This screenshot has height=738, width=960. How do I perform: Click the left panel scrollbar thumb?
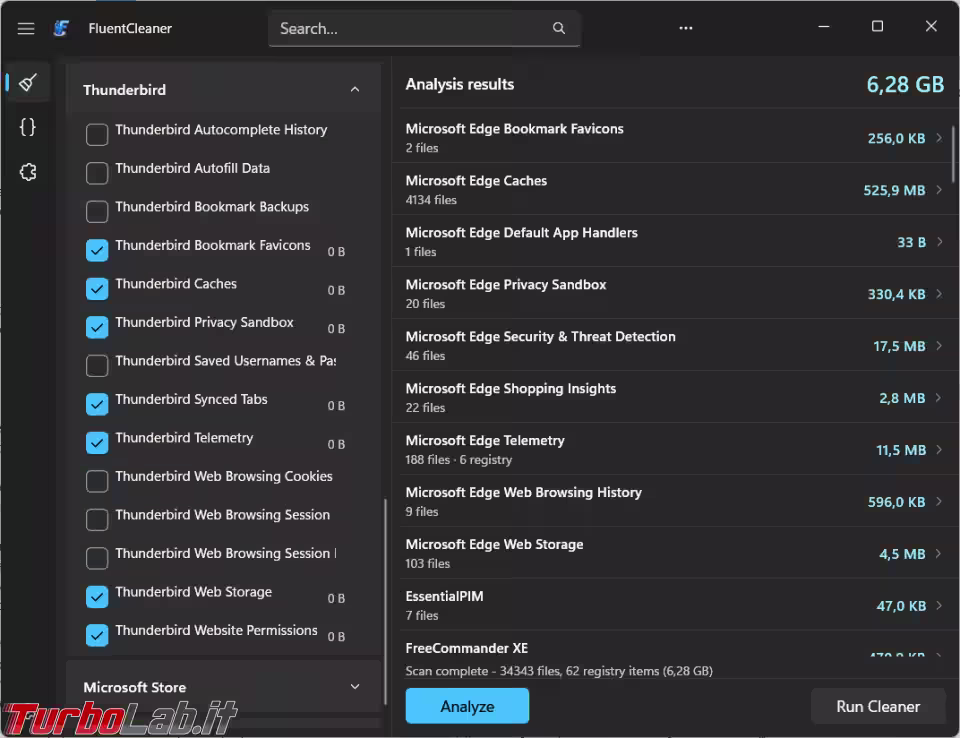click(x=385, y=601)
